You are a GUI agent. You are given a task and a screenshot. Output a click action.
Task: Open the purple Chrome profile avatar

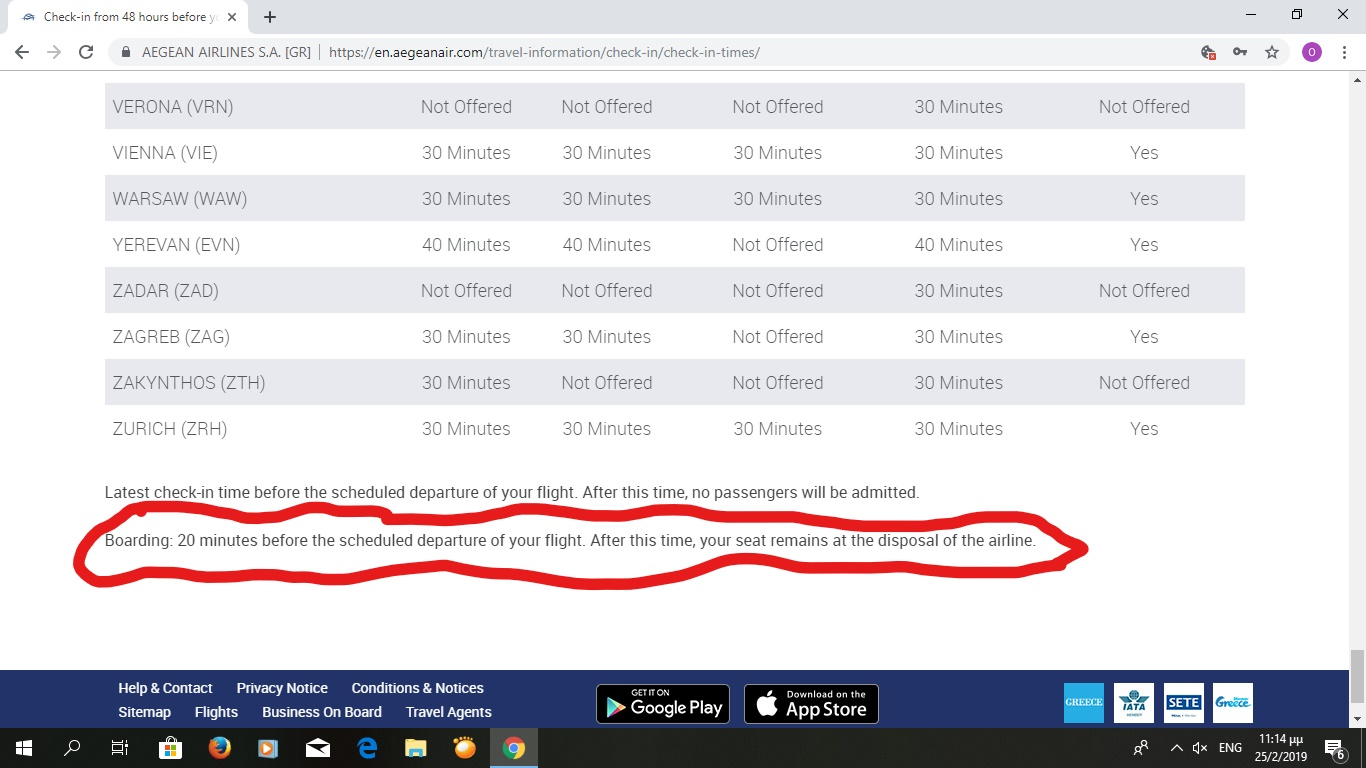pyautogui.click(x=1311, y=52)
